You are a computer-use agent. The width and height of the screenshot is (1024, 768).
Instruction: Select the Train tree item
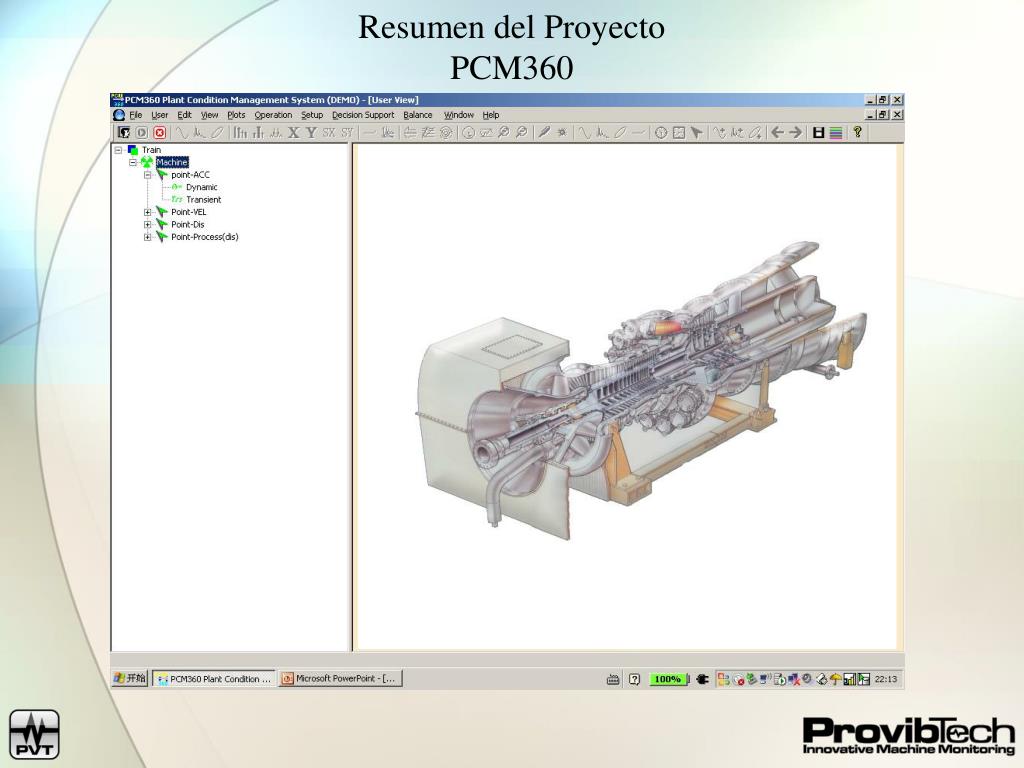152,150
